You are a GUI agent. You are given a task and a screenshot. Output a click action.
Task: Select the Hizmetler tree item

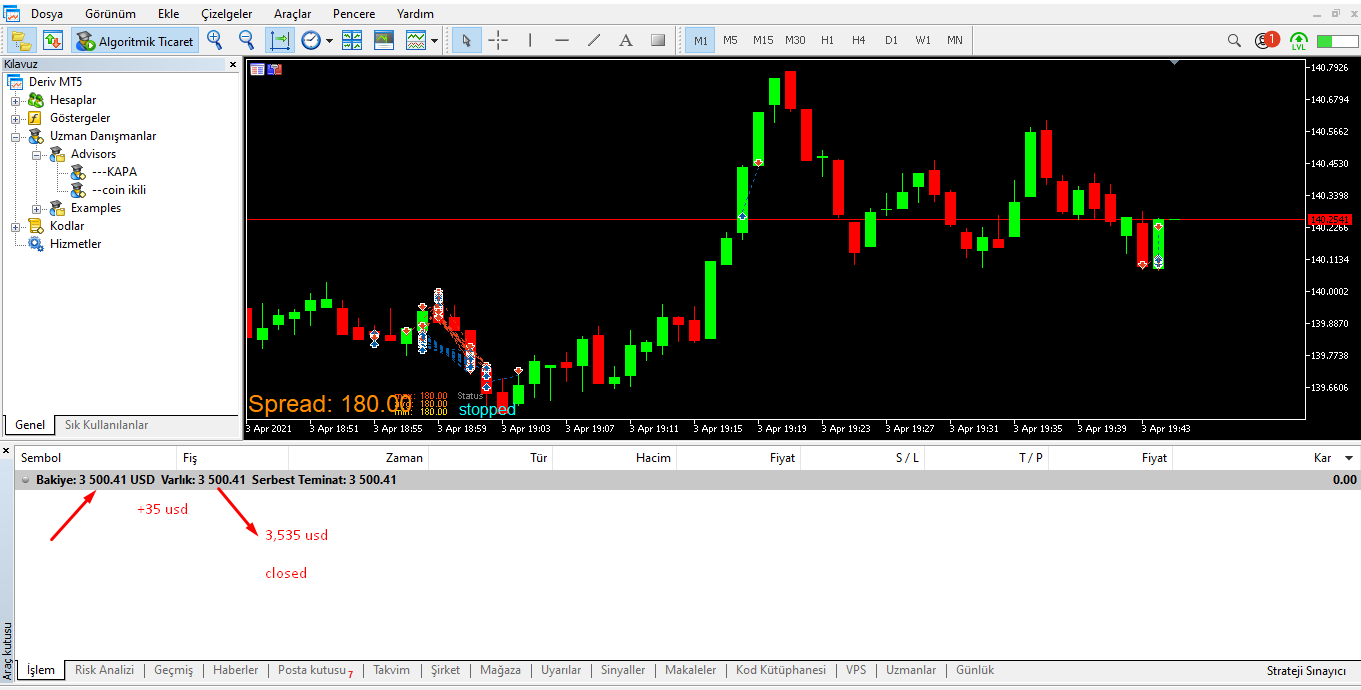tap(75, 244)
